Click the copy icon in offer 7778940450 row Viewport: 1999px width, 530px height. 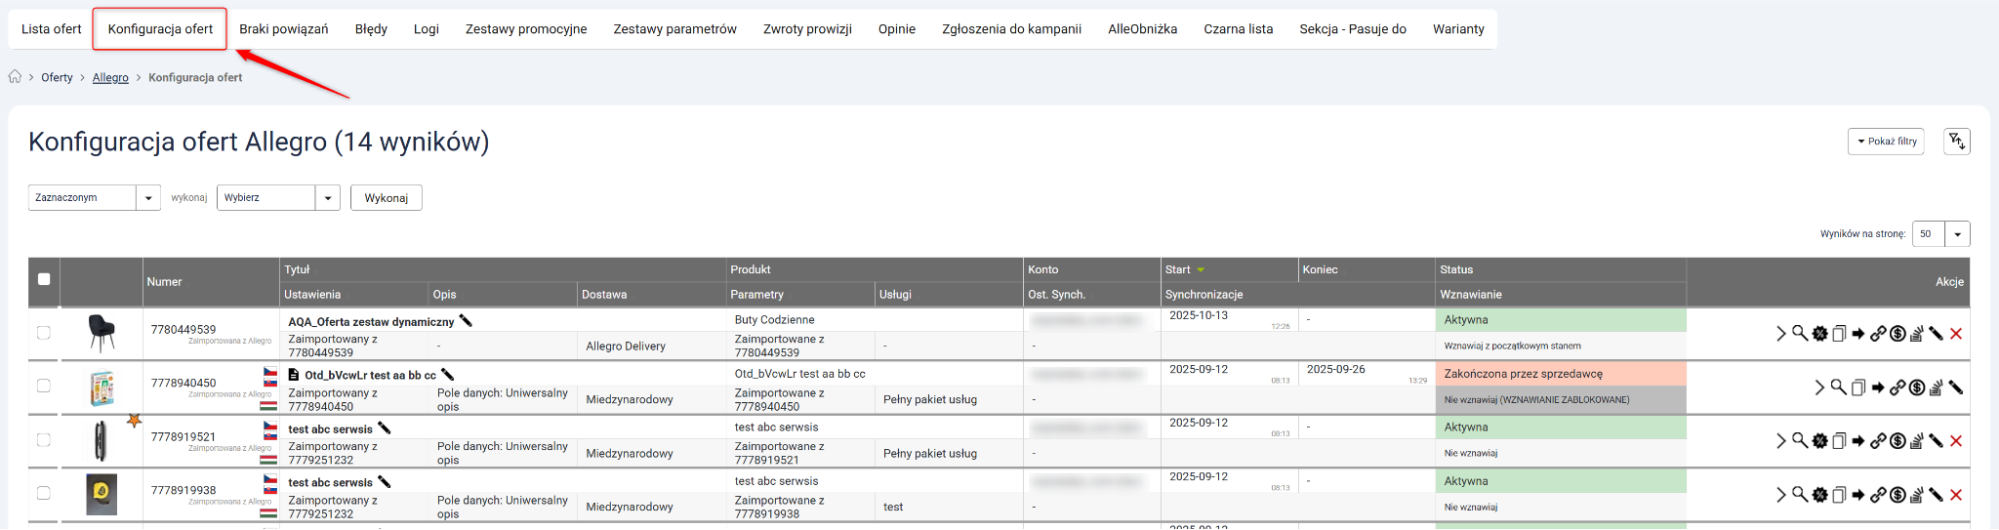(x=1858, y=387)
